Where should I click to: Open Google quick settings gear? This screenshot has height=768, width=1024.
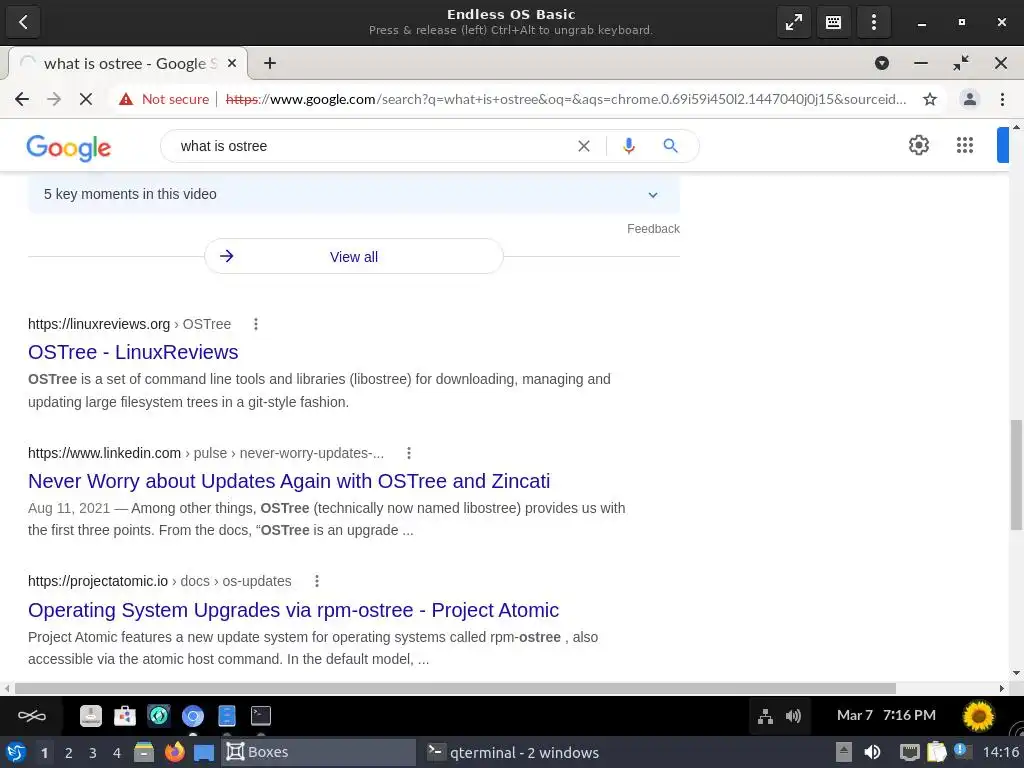pos(919,145)
